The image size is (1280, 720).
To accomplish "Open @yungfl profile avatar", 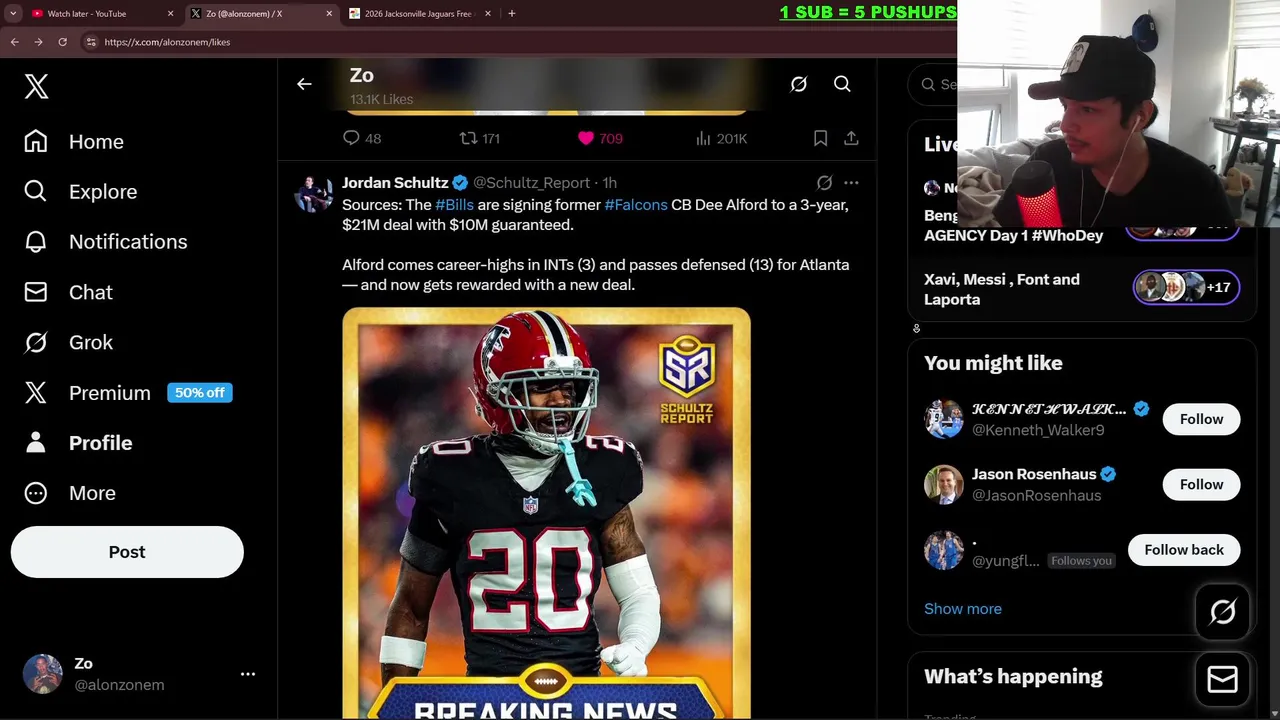I will tap(943, 550).
